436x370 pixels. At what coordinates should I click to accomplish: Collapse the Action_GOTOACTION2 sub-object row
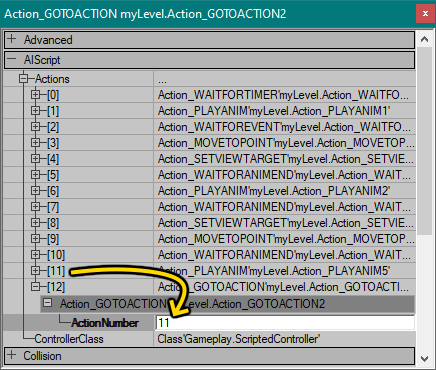coord(48,303)
